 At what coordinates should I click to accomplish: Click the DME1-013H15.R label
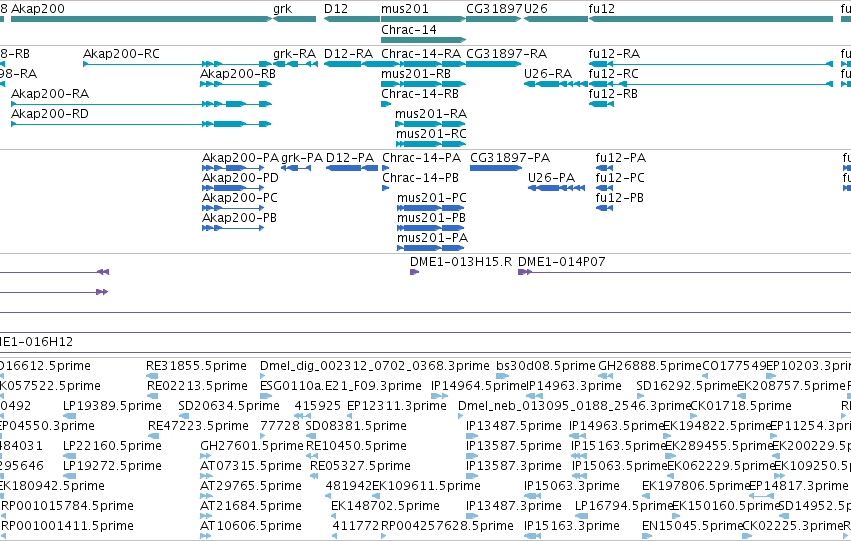click(461, 262)
